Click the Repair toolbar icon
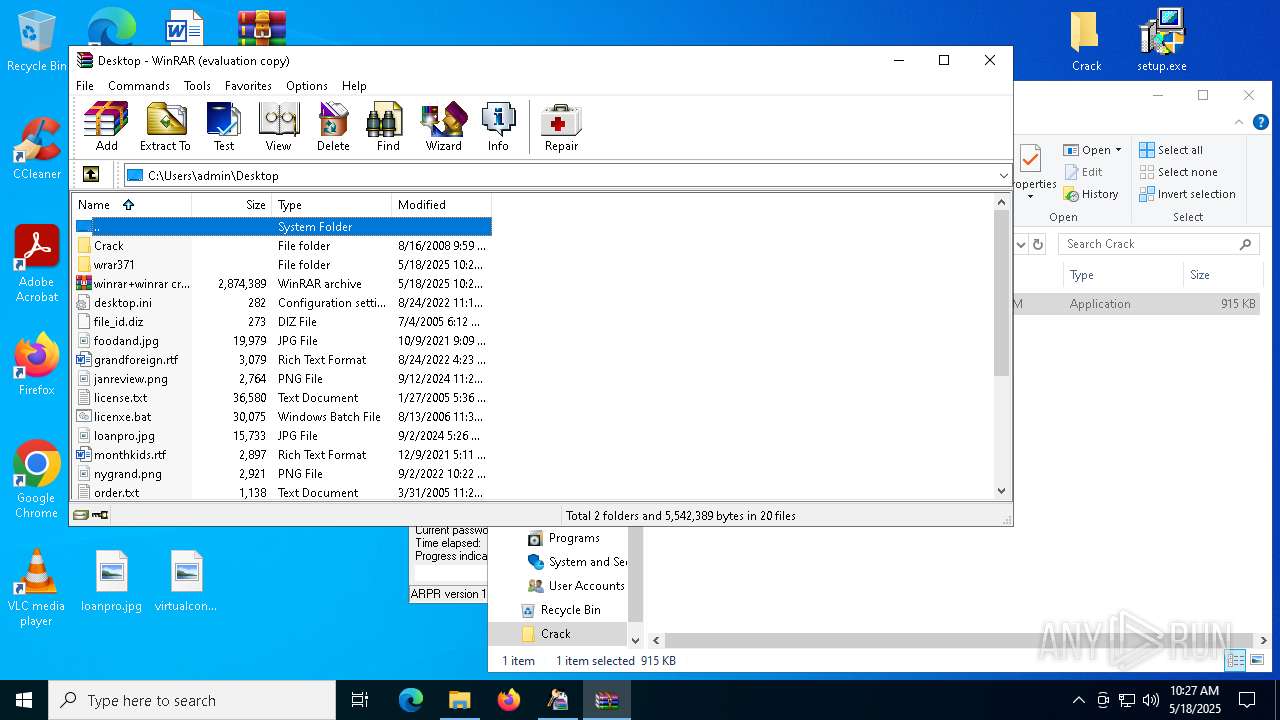Image resolution: width=1280 pixels, height=720 pixels. point(561,127)
